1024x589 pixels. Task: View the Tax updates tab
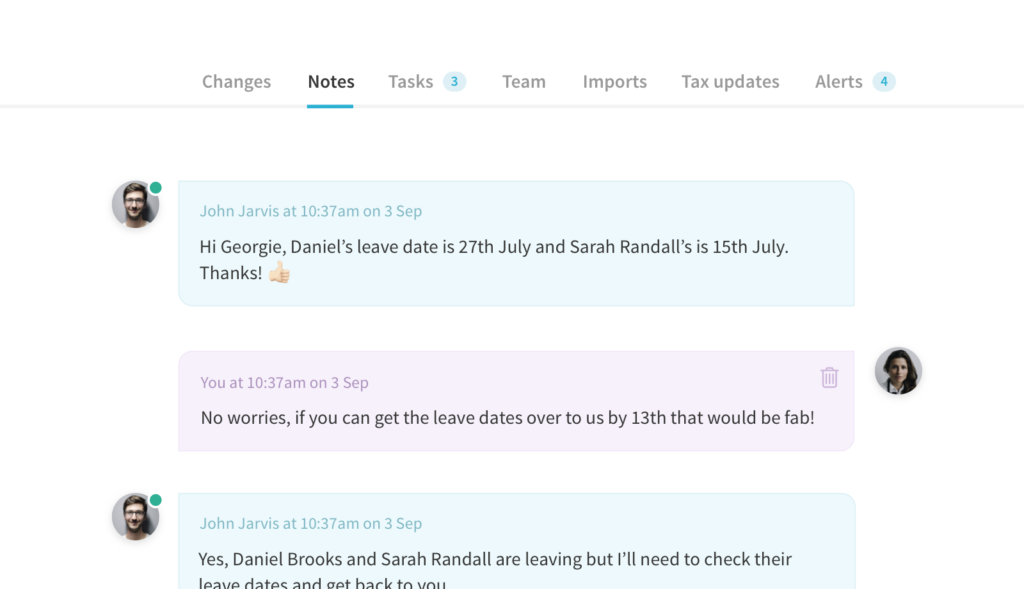730,82
